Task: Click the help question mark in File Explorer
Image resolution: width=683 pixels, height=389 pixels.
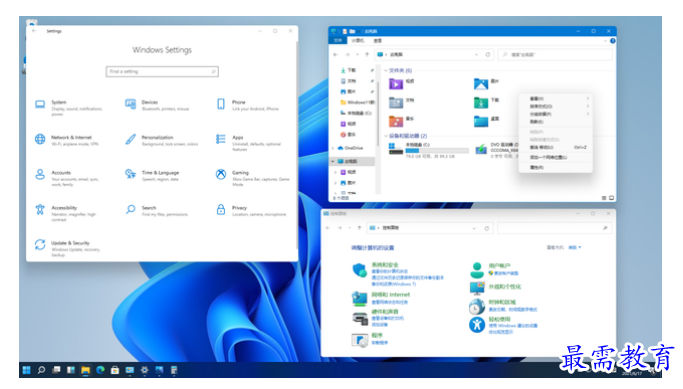Action: (x=612, y=41)
